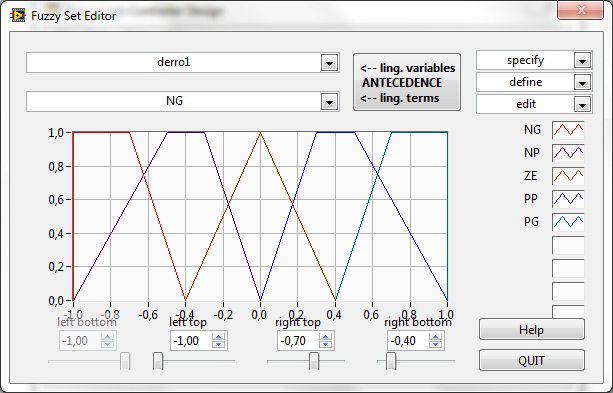
Task: Click the right top label
Action: pos(298,322)
